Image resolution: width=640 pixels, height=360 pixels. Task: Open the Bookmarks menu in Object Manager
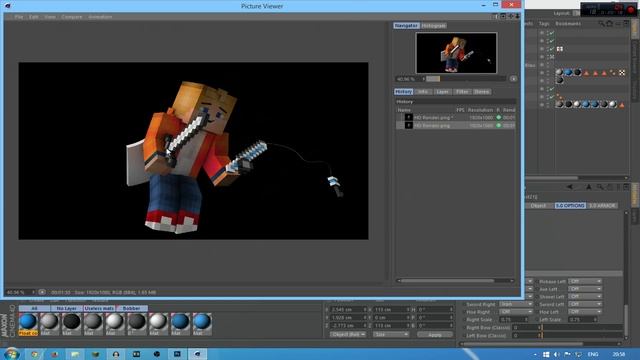[x=568, y=24]
